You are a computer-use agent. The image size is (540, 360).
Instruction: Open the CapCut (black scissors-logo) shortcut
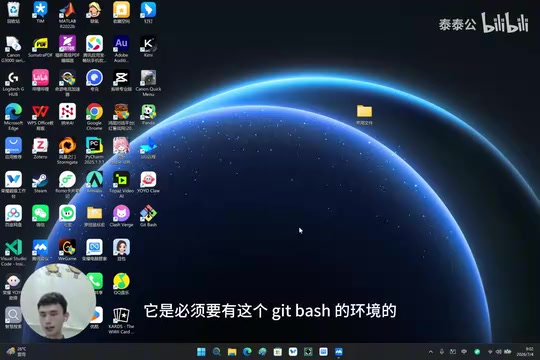(121, 80)
